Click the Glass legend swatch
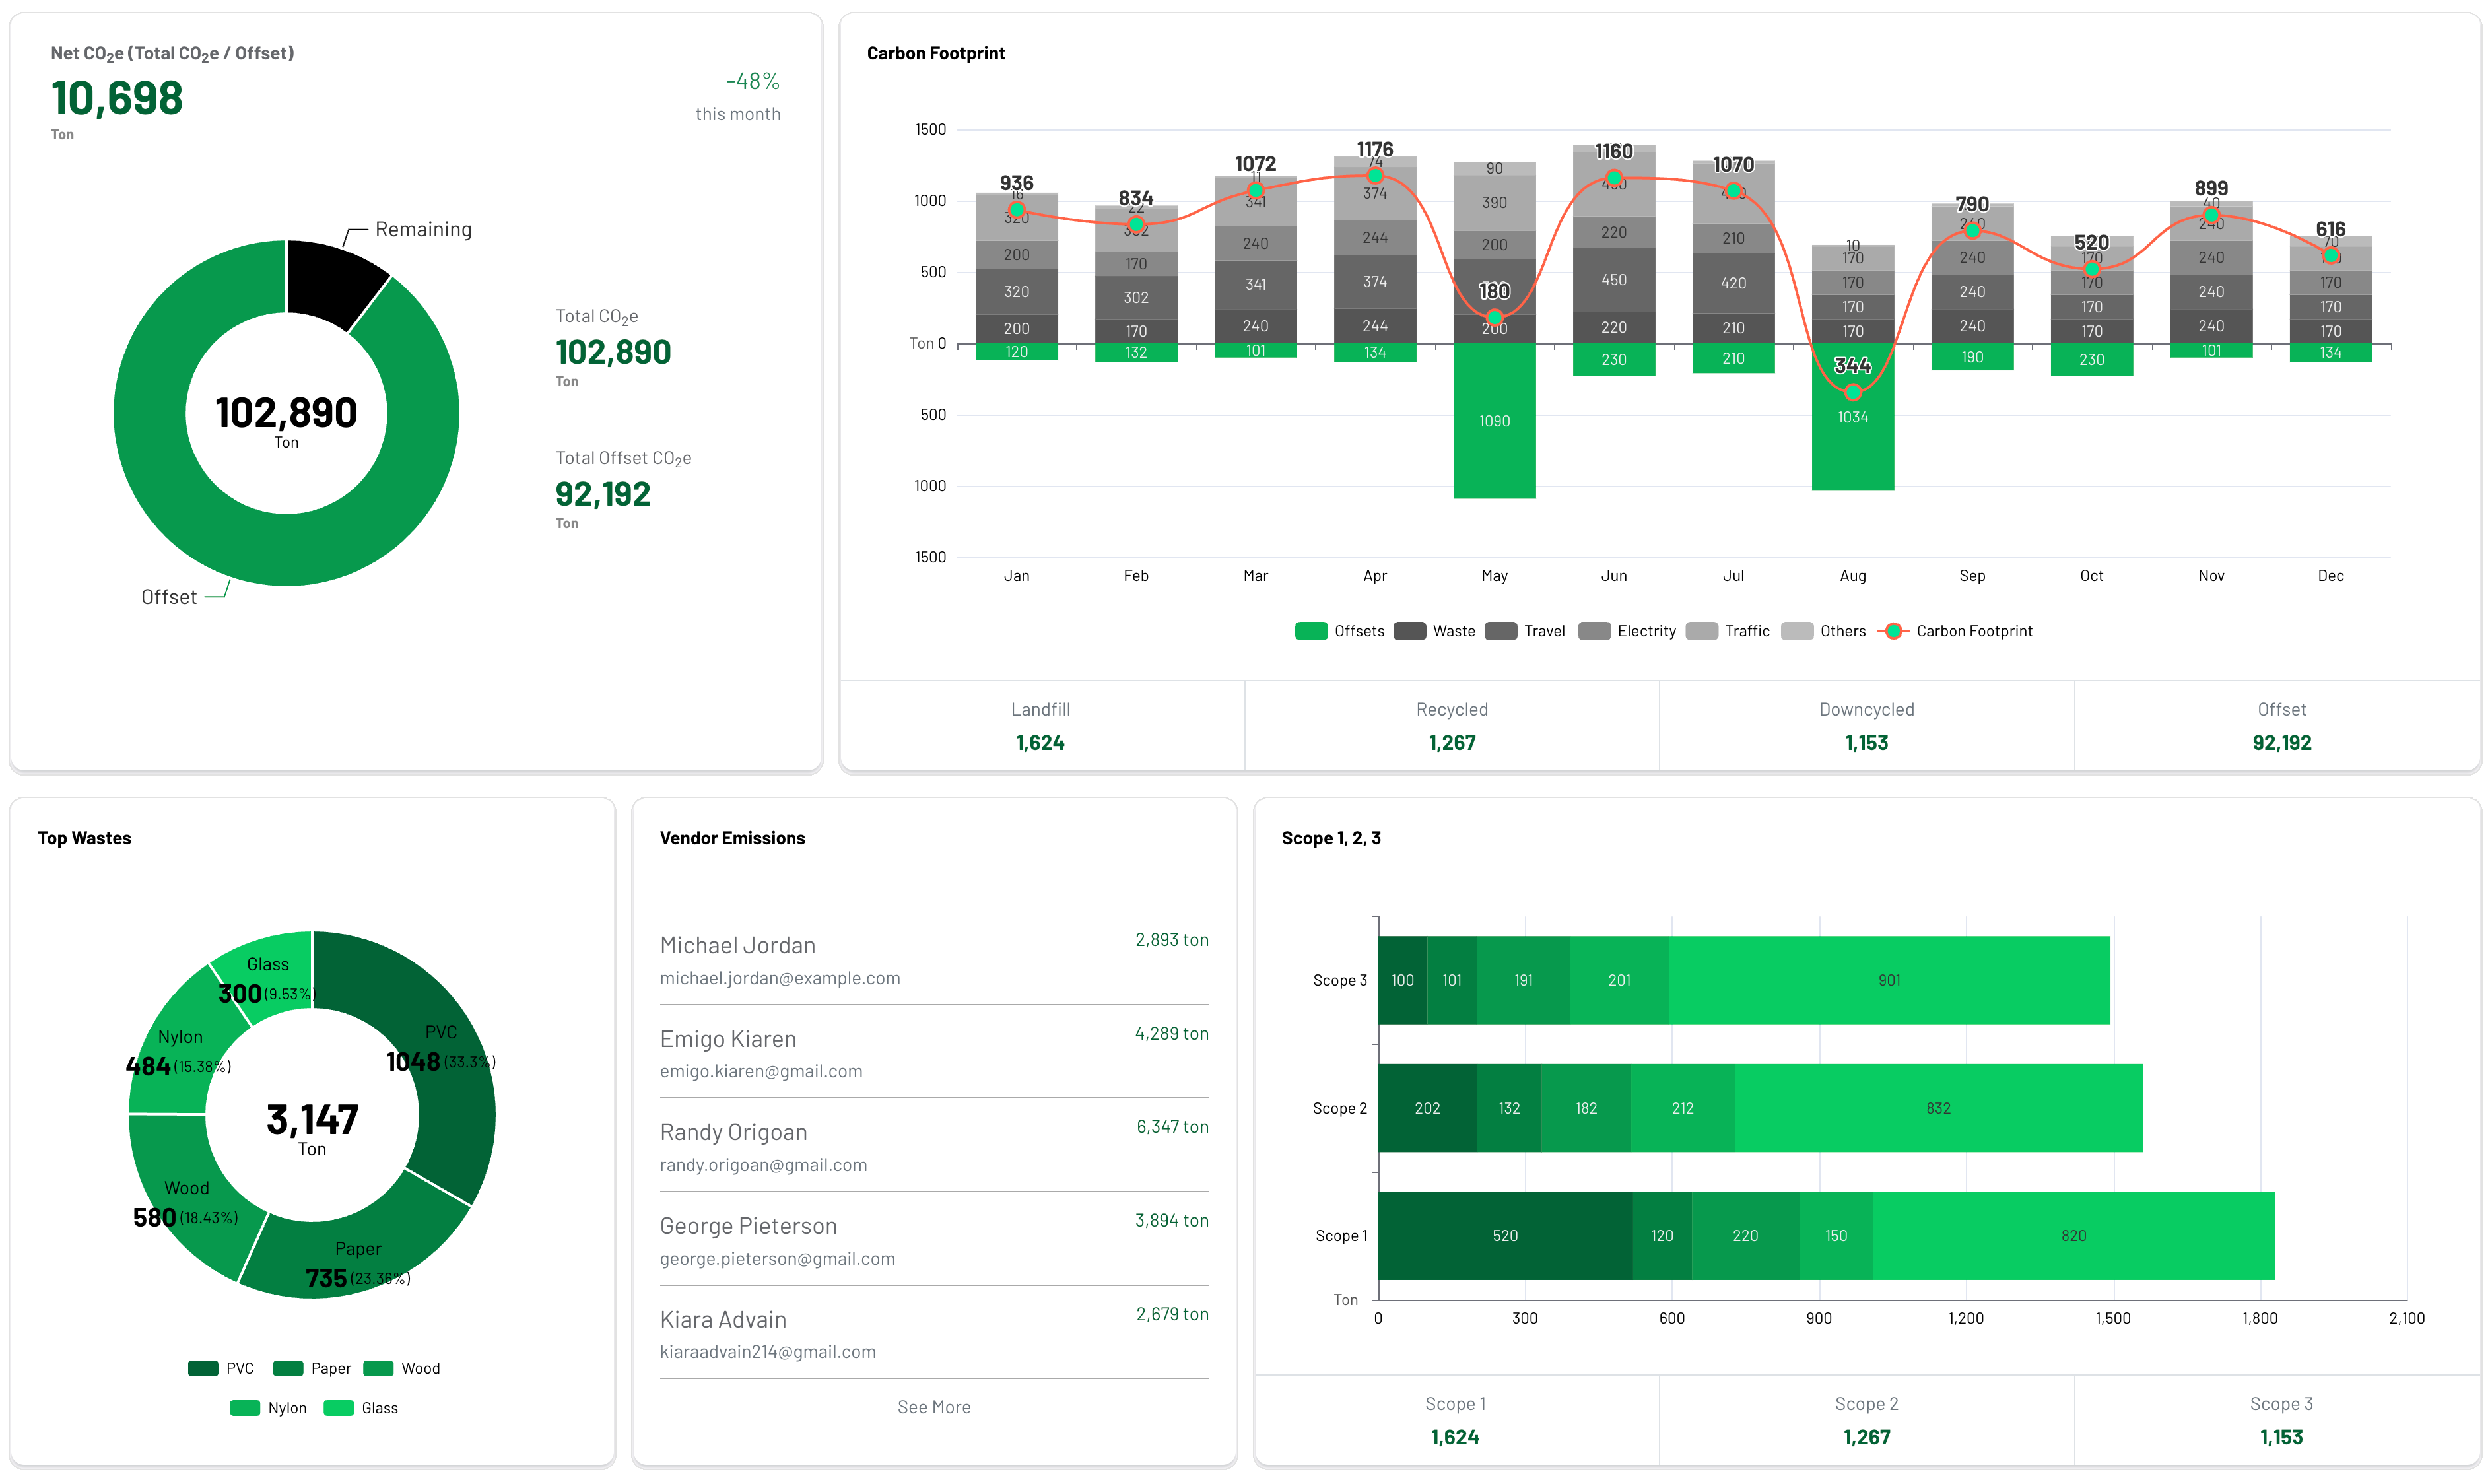Image resolution: width=2490 pixels, height=1484 pixels. click(x=339, y=1408)
